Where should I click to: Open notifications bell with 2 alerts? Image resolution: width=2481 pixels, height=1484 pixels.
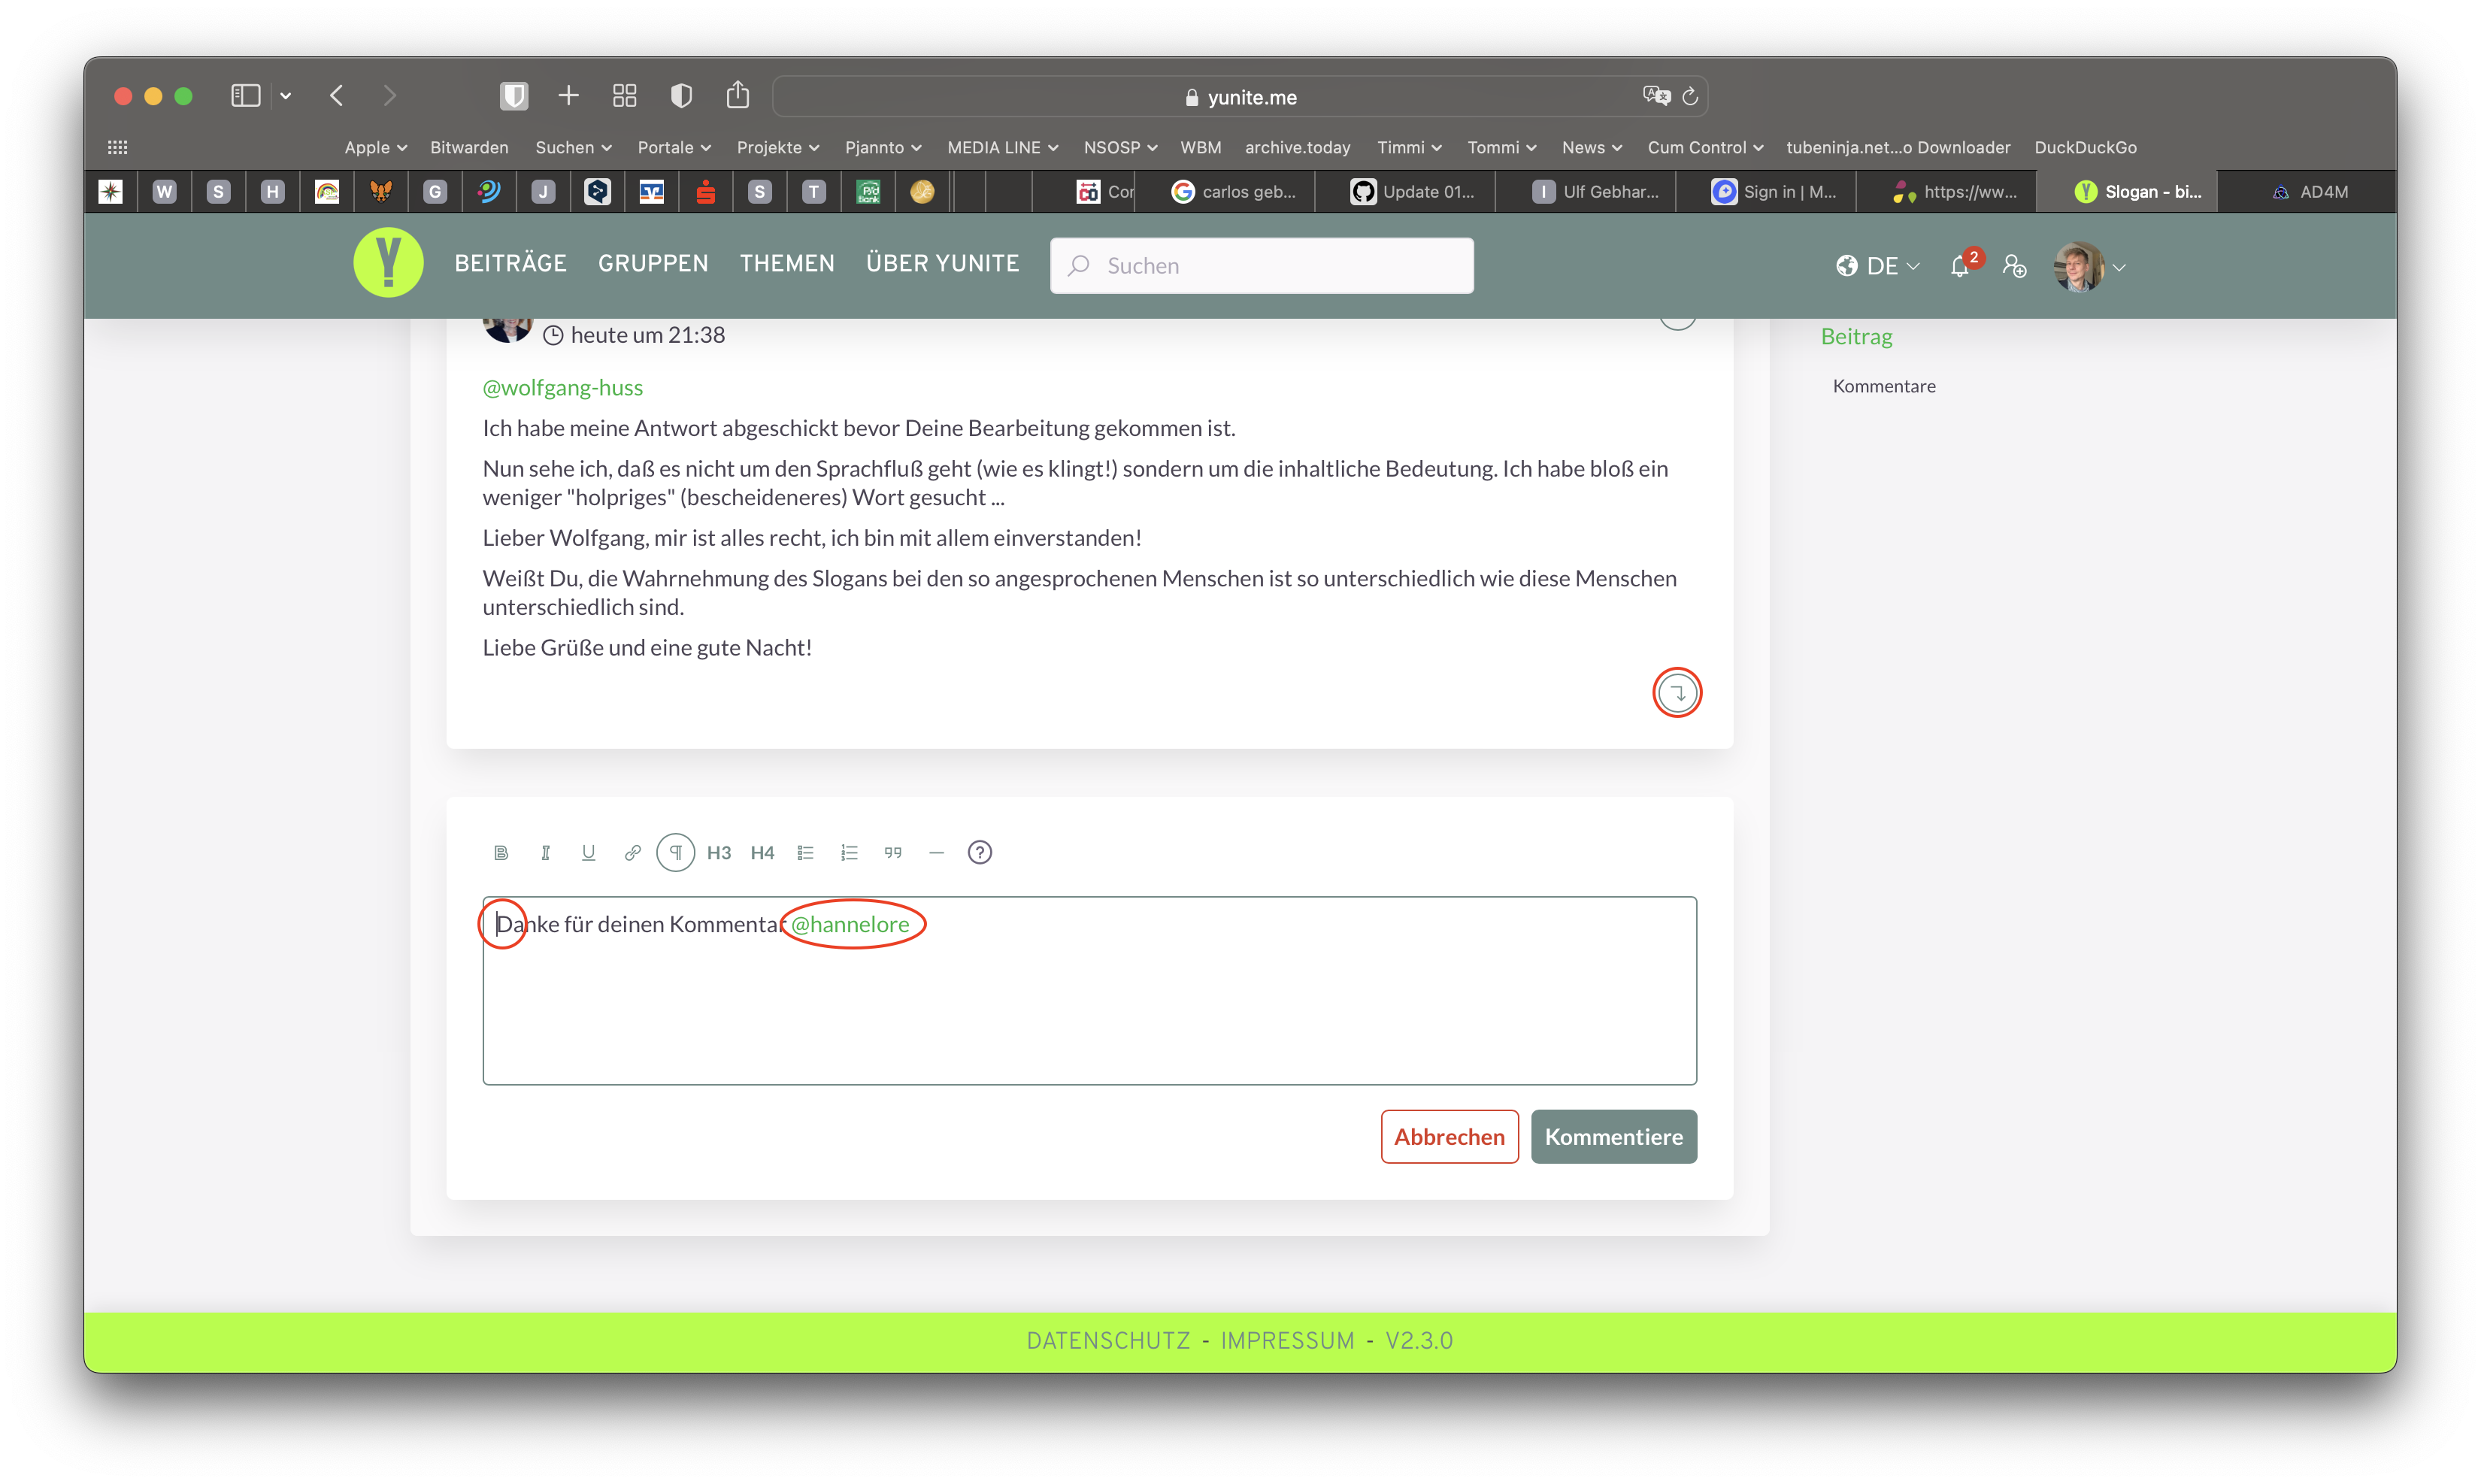(1961, 265)
